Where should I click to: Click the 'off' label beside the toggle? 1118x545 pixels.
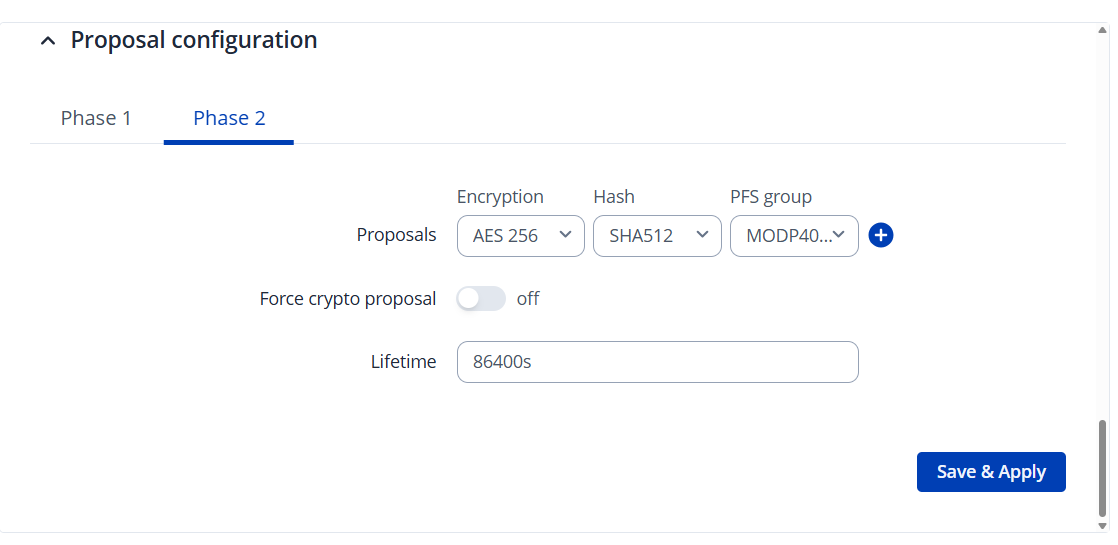pyautogui.click(x=528, y=299)
